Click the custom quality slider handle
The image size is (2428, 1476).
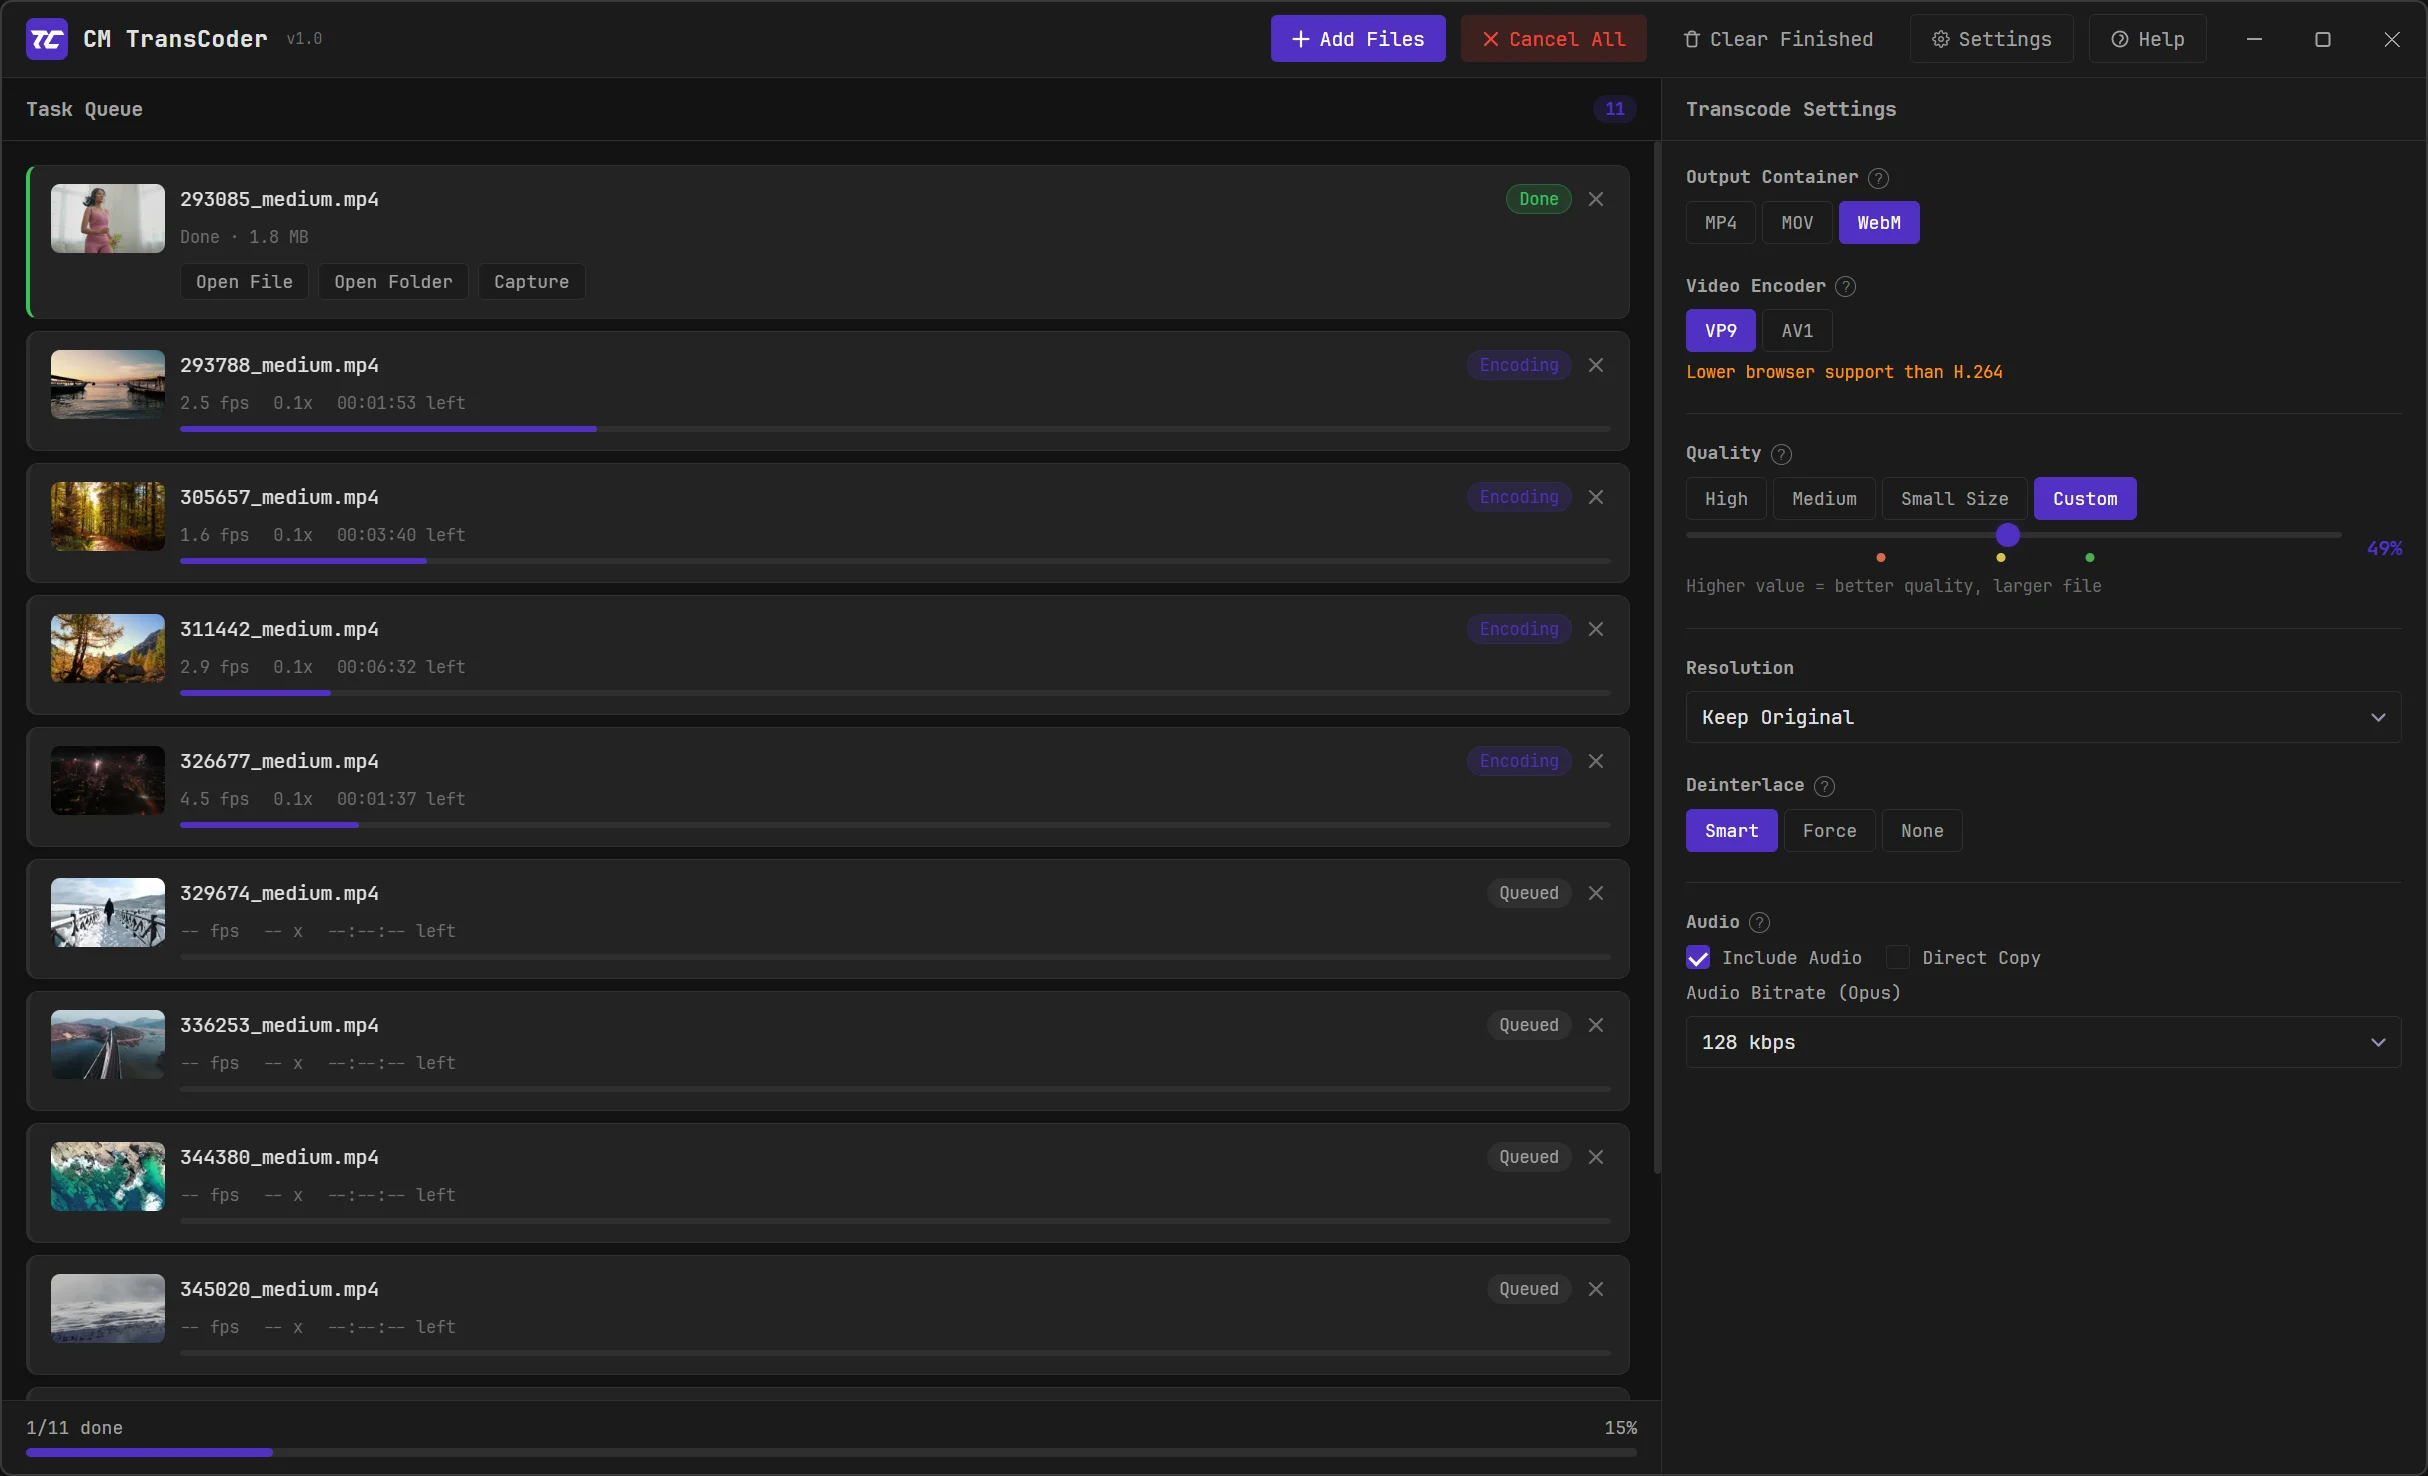(x=2007, y=535)
